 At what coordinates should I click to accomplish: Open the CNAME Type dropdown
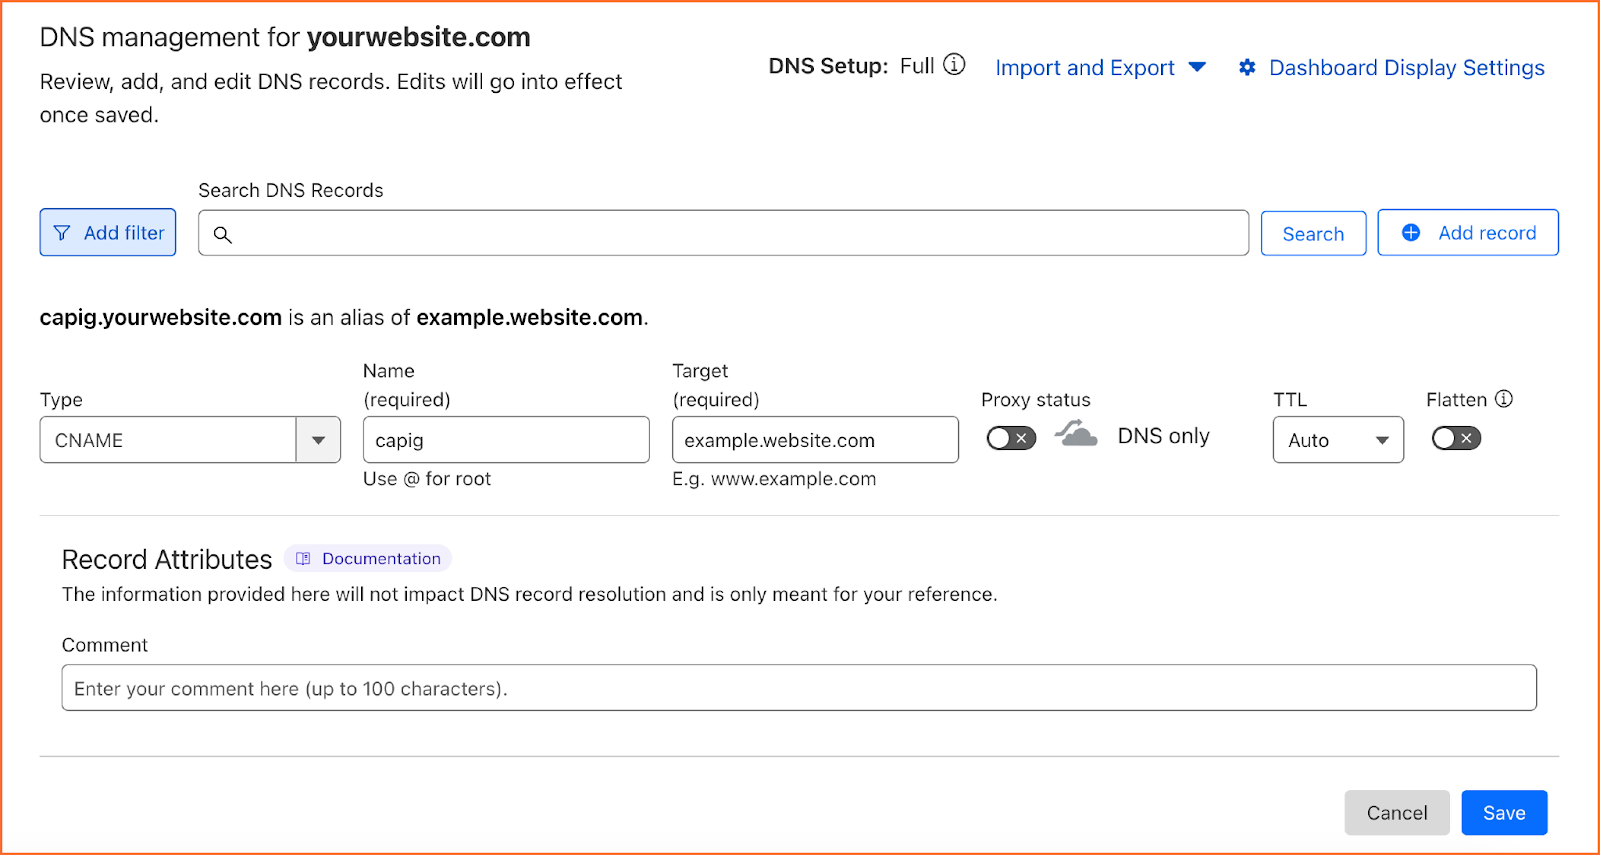pyautogui.click(x=190, y=440)
